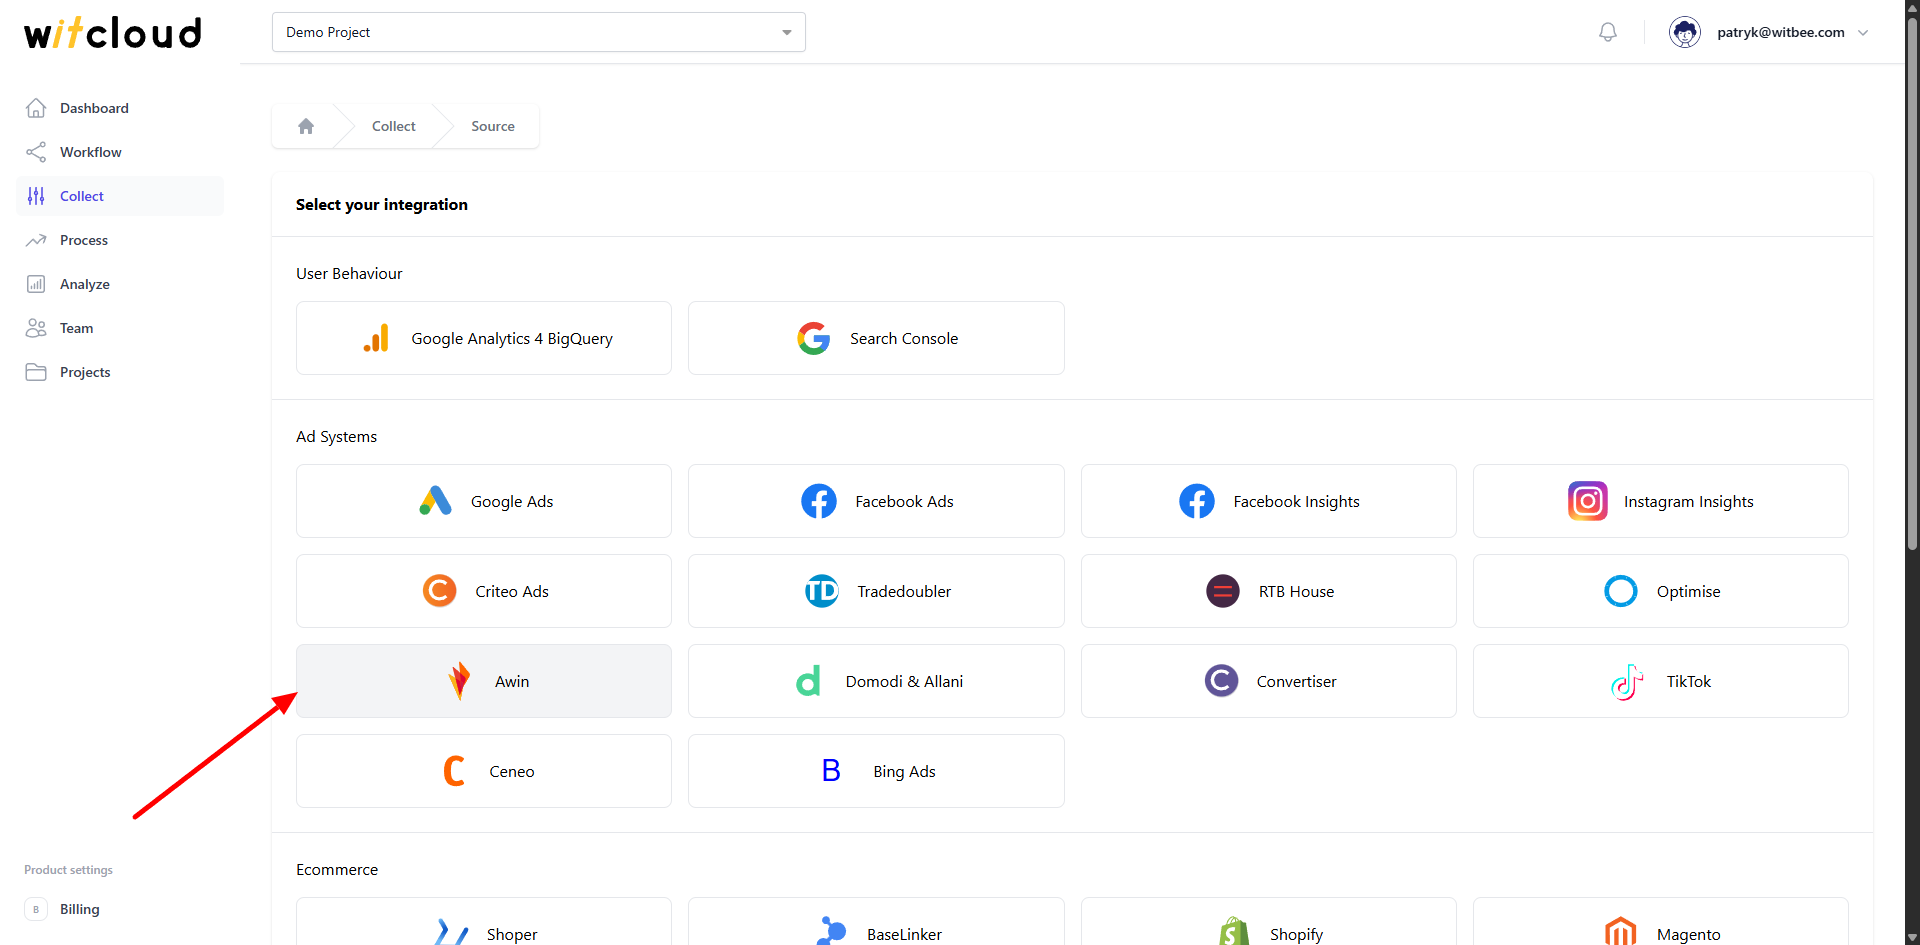Click the 'Ecommerce' section label
Screen dimensions: 1920x945
pyautogui.click(x=337, y=870)
